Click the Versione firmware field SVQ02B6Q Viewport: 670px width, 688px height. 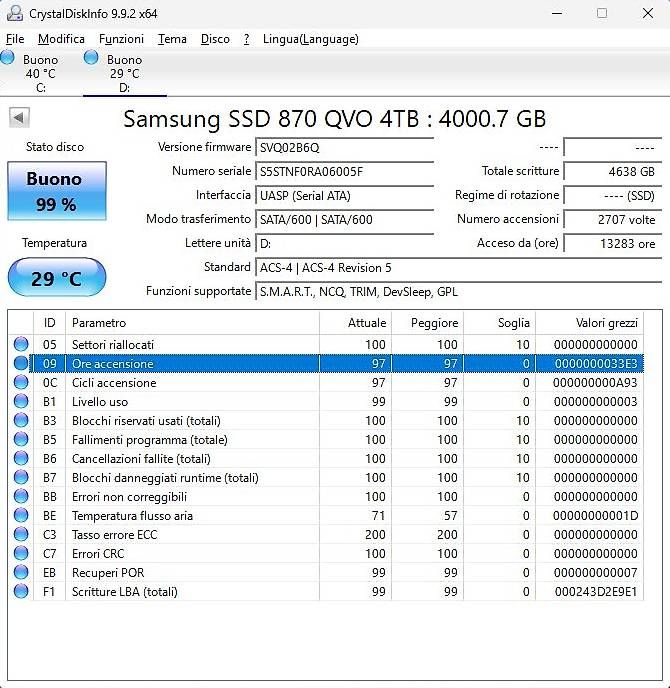(344, 147)
